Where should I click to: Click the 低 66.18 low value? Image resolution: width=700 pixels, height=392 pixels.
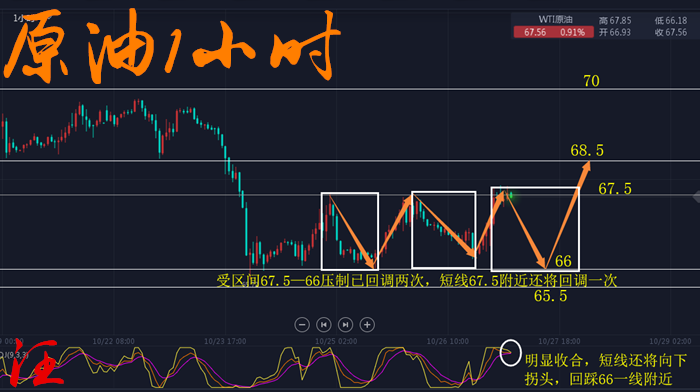coord(671,21)
